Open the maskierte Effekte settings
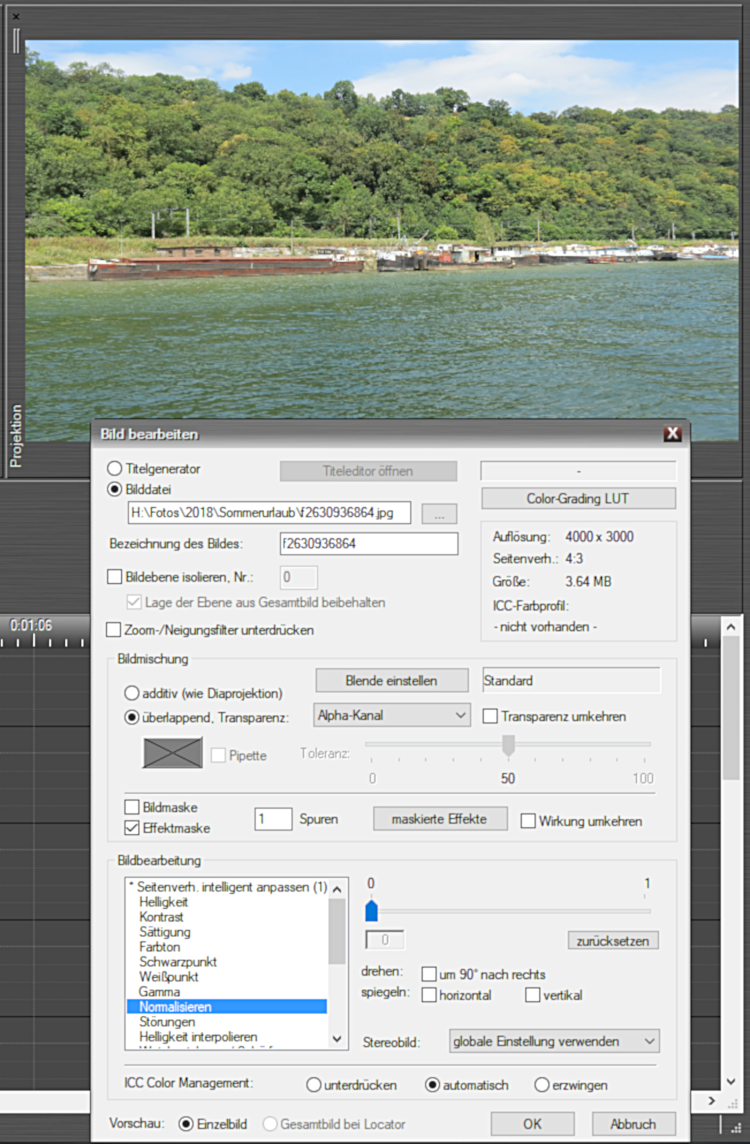The width and height of the screenshot is (750, 1144). point(441,819)
